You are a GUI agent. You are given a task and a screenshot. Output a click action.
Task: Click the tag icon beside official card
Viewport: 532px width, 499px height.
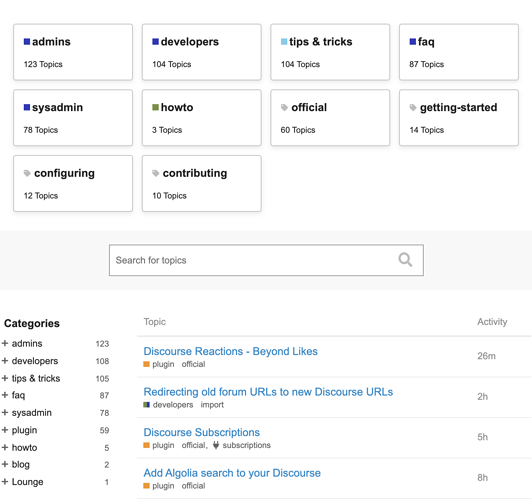[284, 108]
